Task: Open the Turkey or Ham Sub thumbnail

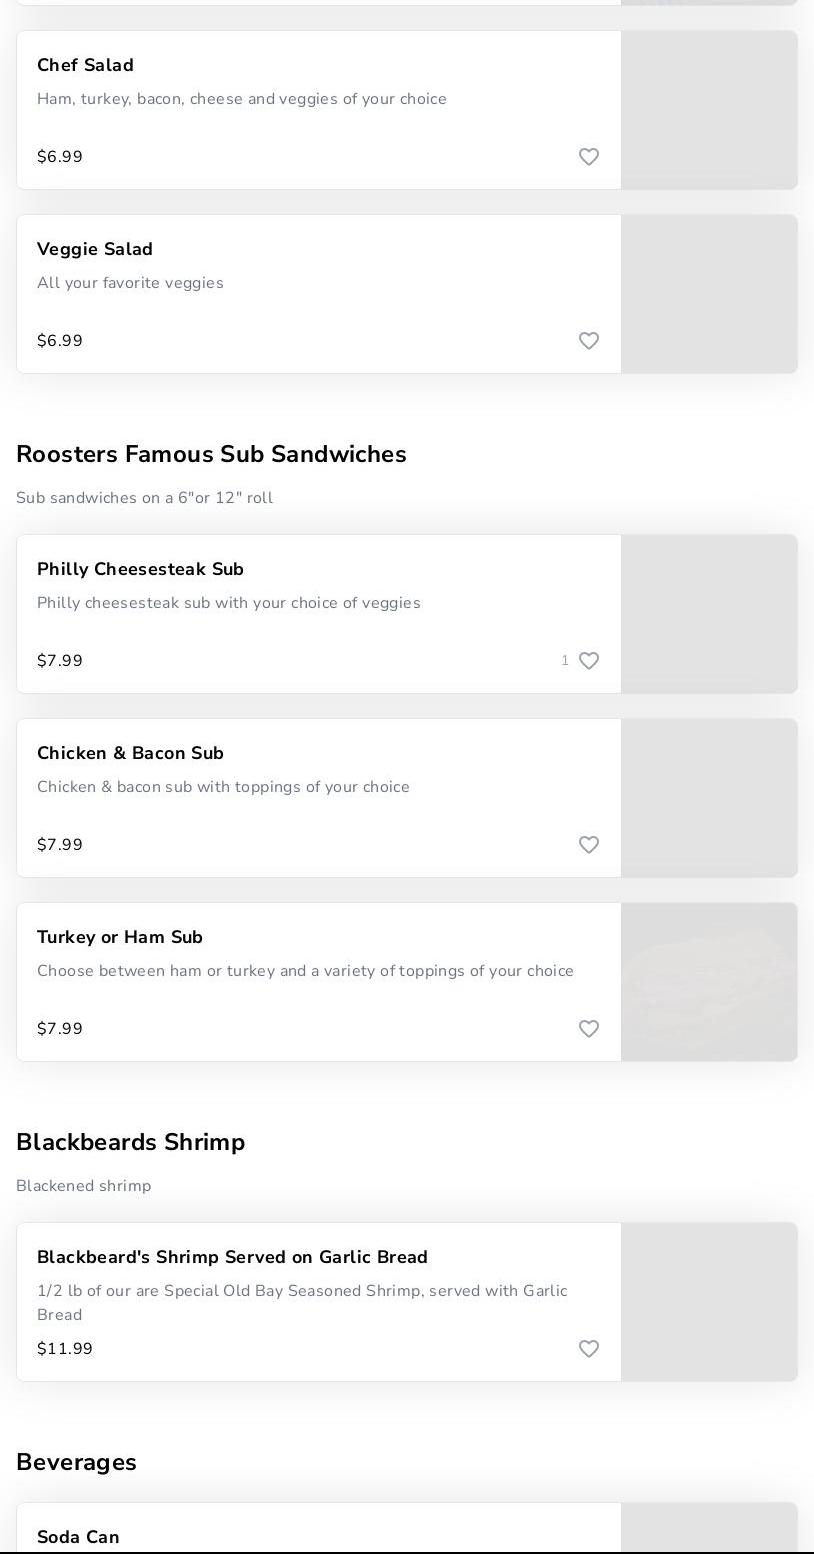Action: click(709, 982)
